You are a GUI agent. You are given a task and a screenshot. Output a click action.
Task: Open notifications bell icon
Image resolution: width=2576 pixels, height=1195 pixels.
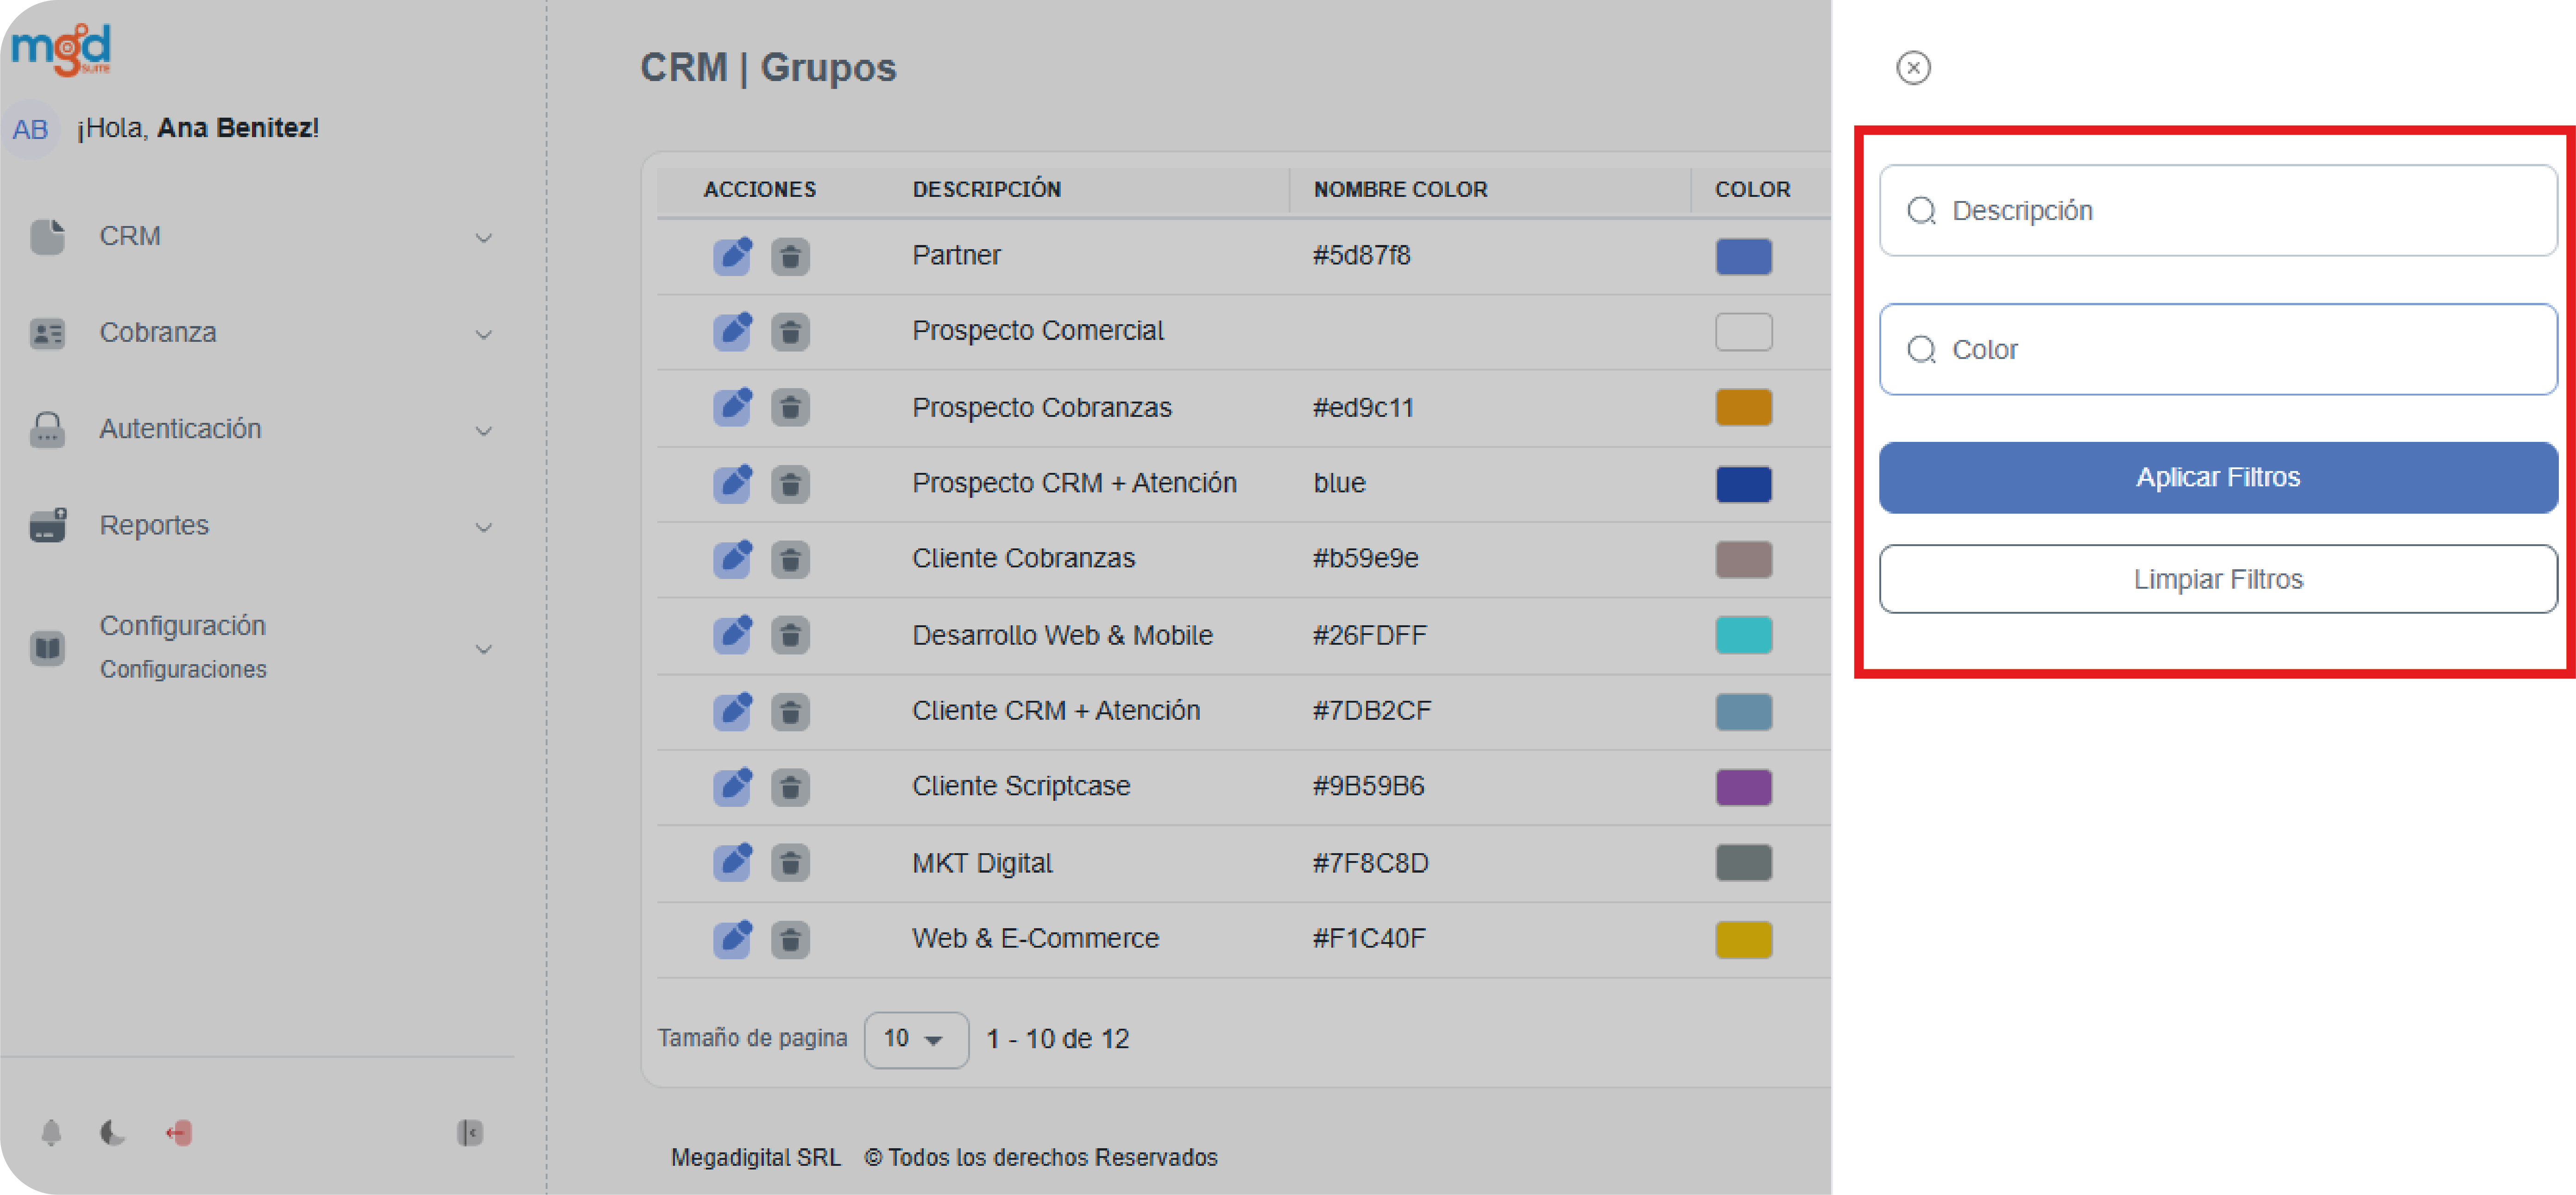51,1132
